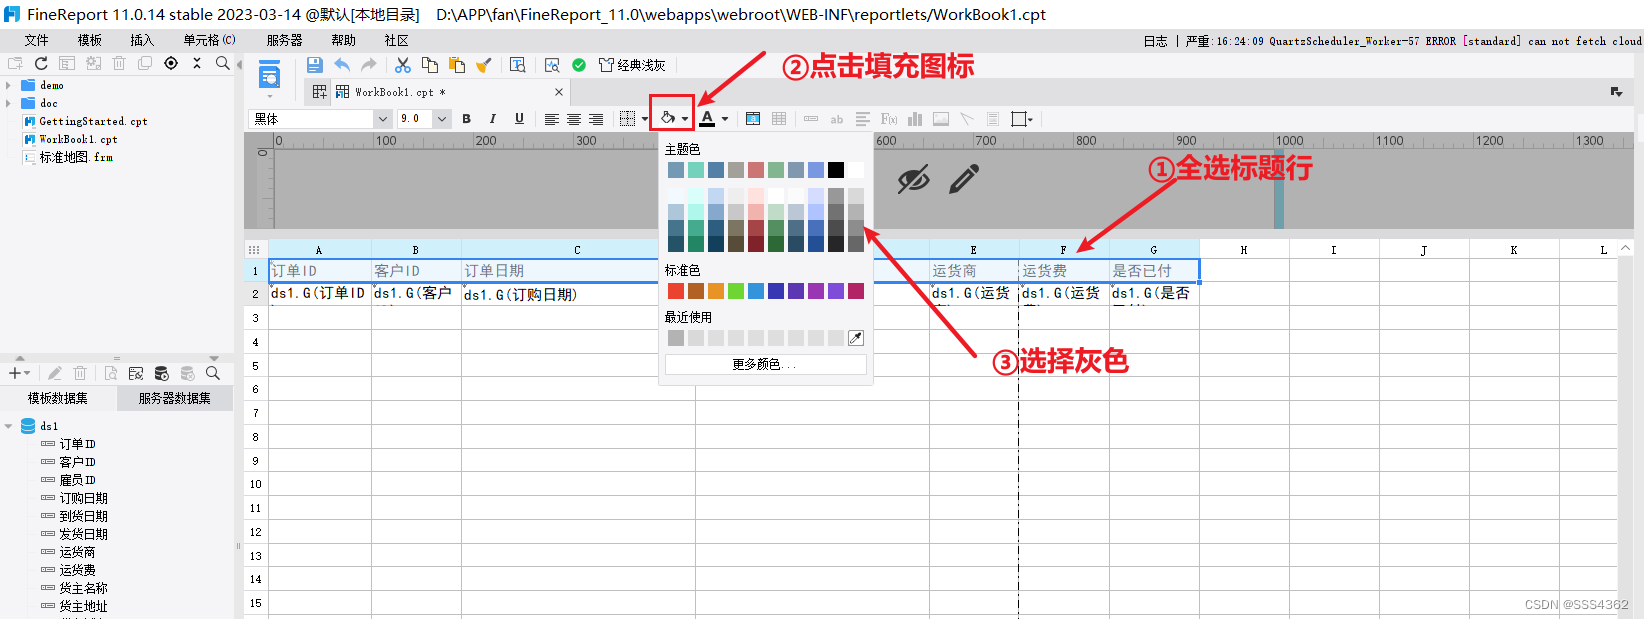Click the green check validation icon

[x=579, y=65]
